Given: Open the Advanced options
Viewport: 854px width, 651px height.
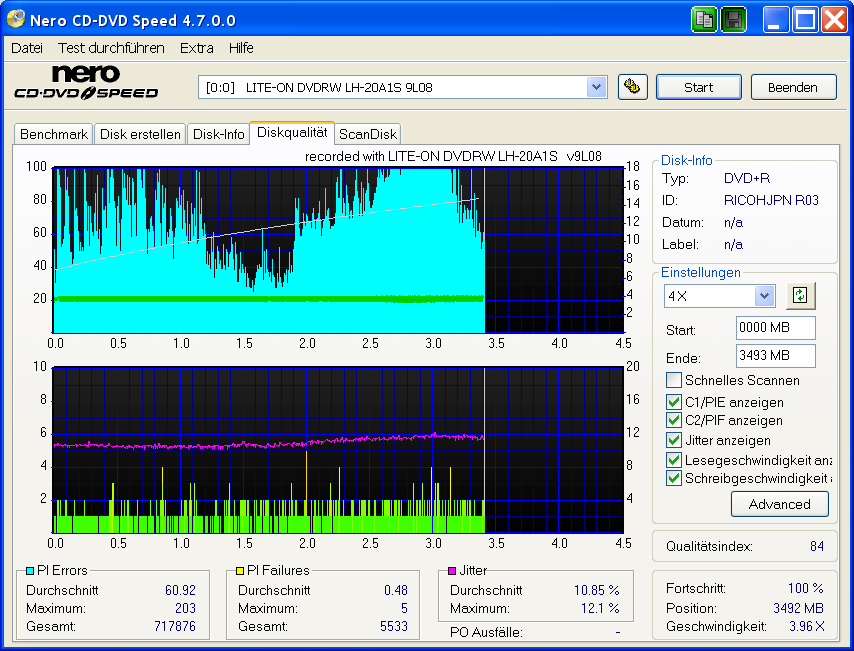Looking at the screenshot, I should 779,504.
